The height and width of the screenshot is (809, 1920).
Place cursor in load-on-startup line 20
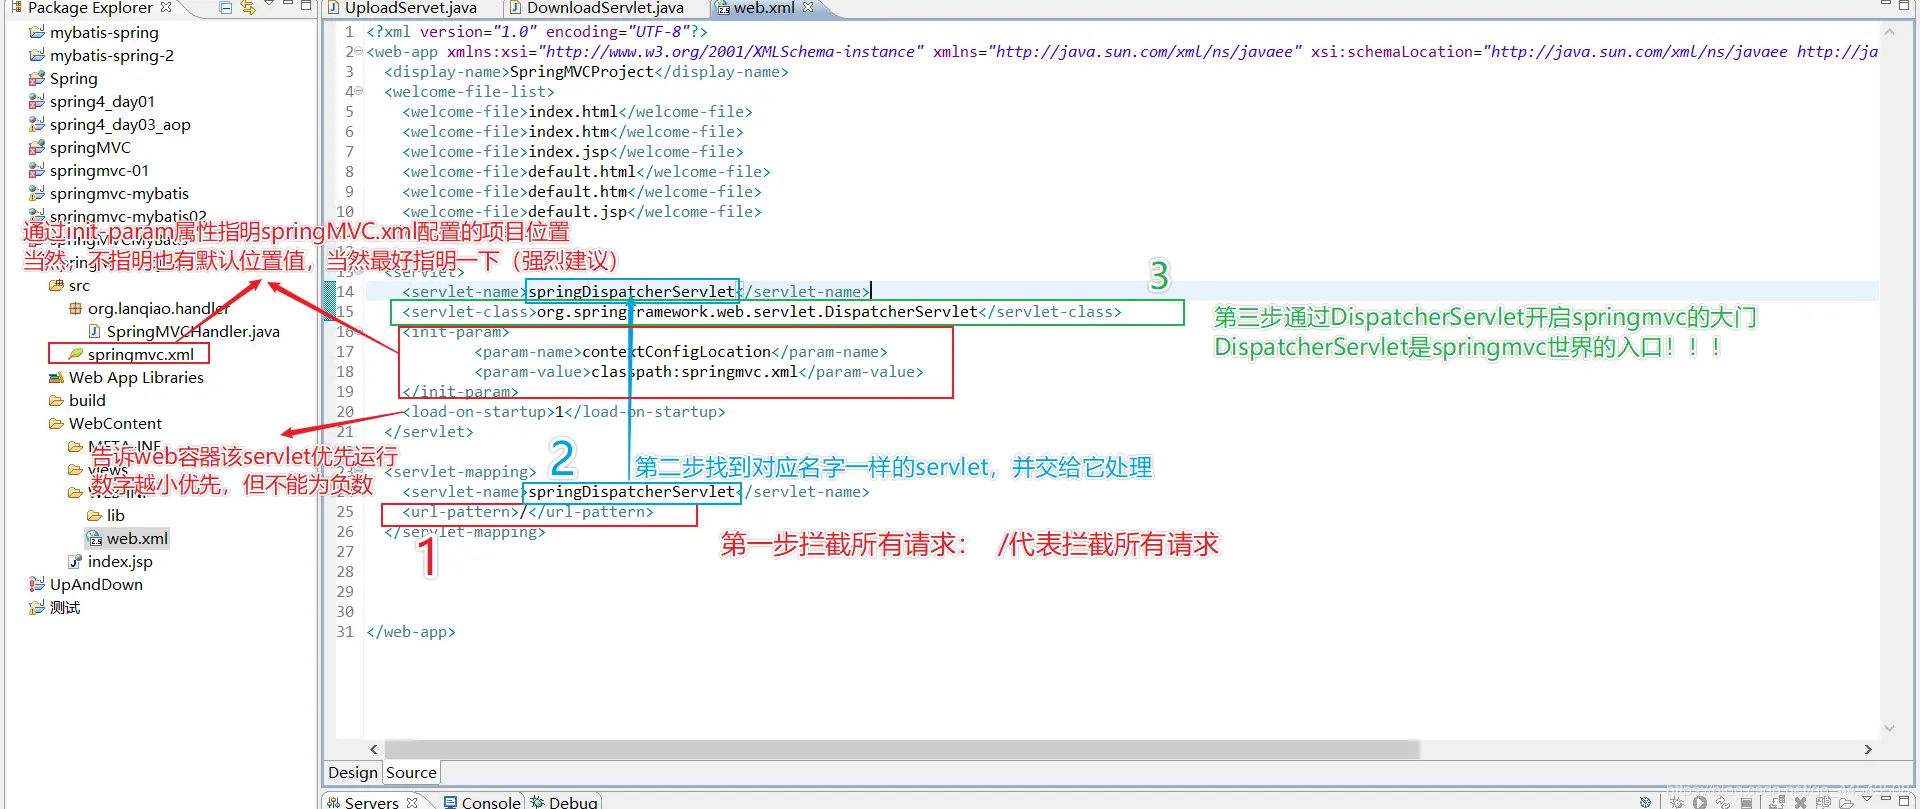click(x=564, y=411)
